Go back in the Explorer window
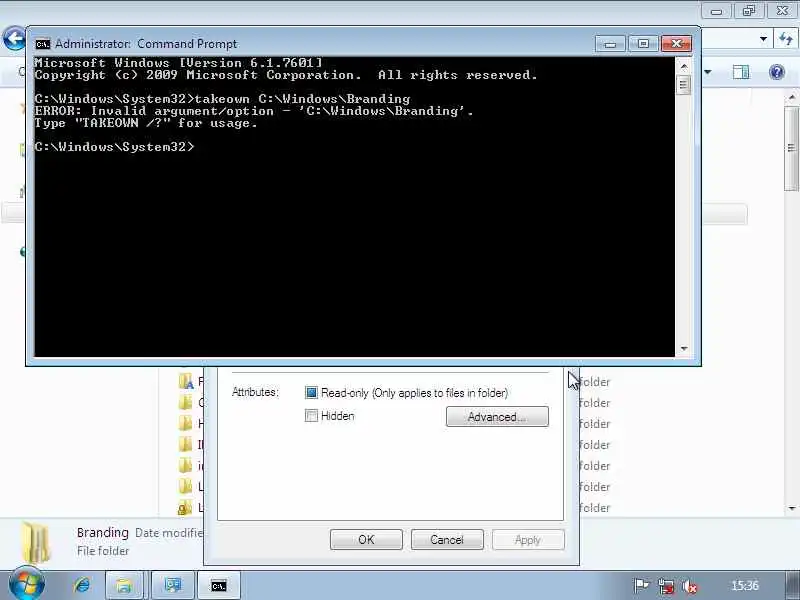The image size is (800, 600). pyautogui.click(x=14, y=38)
